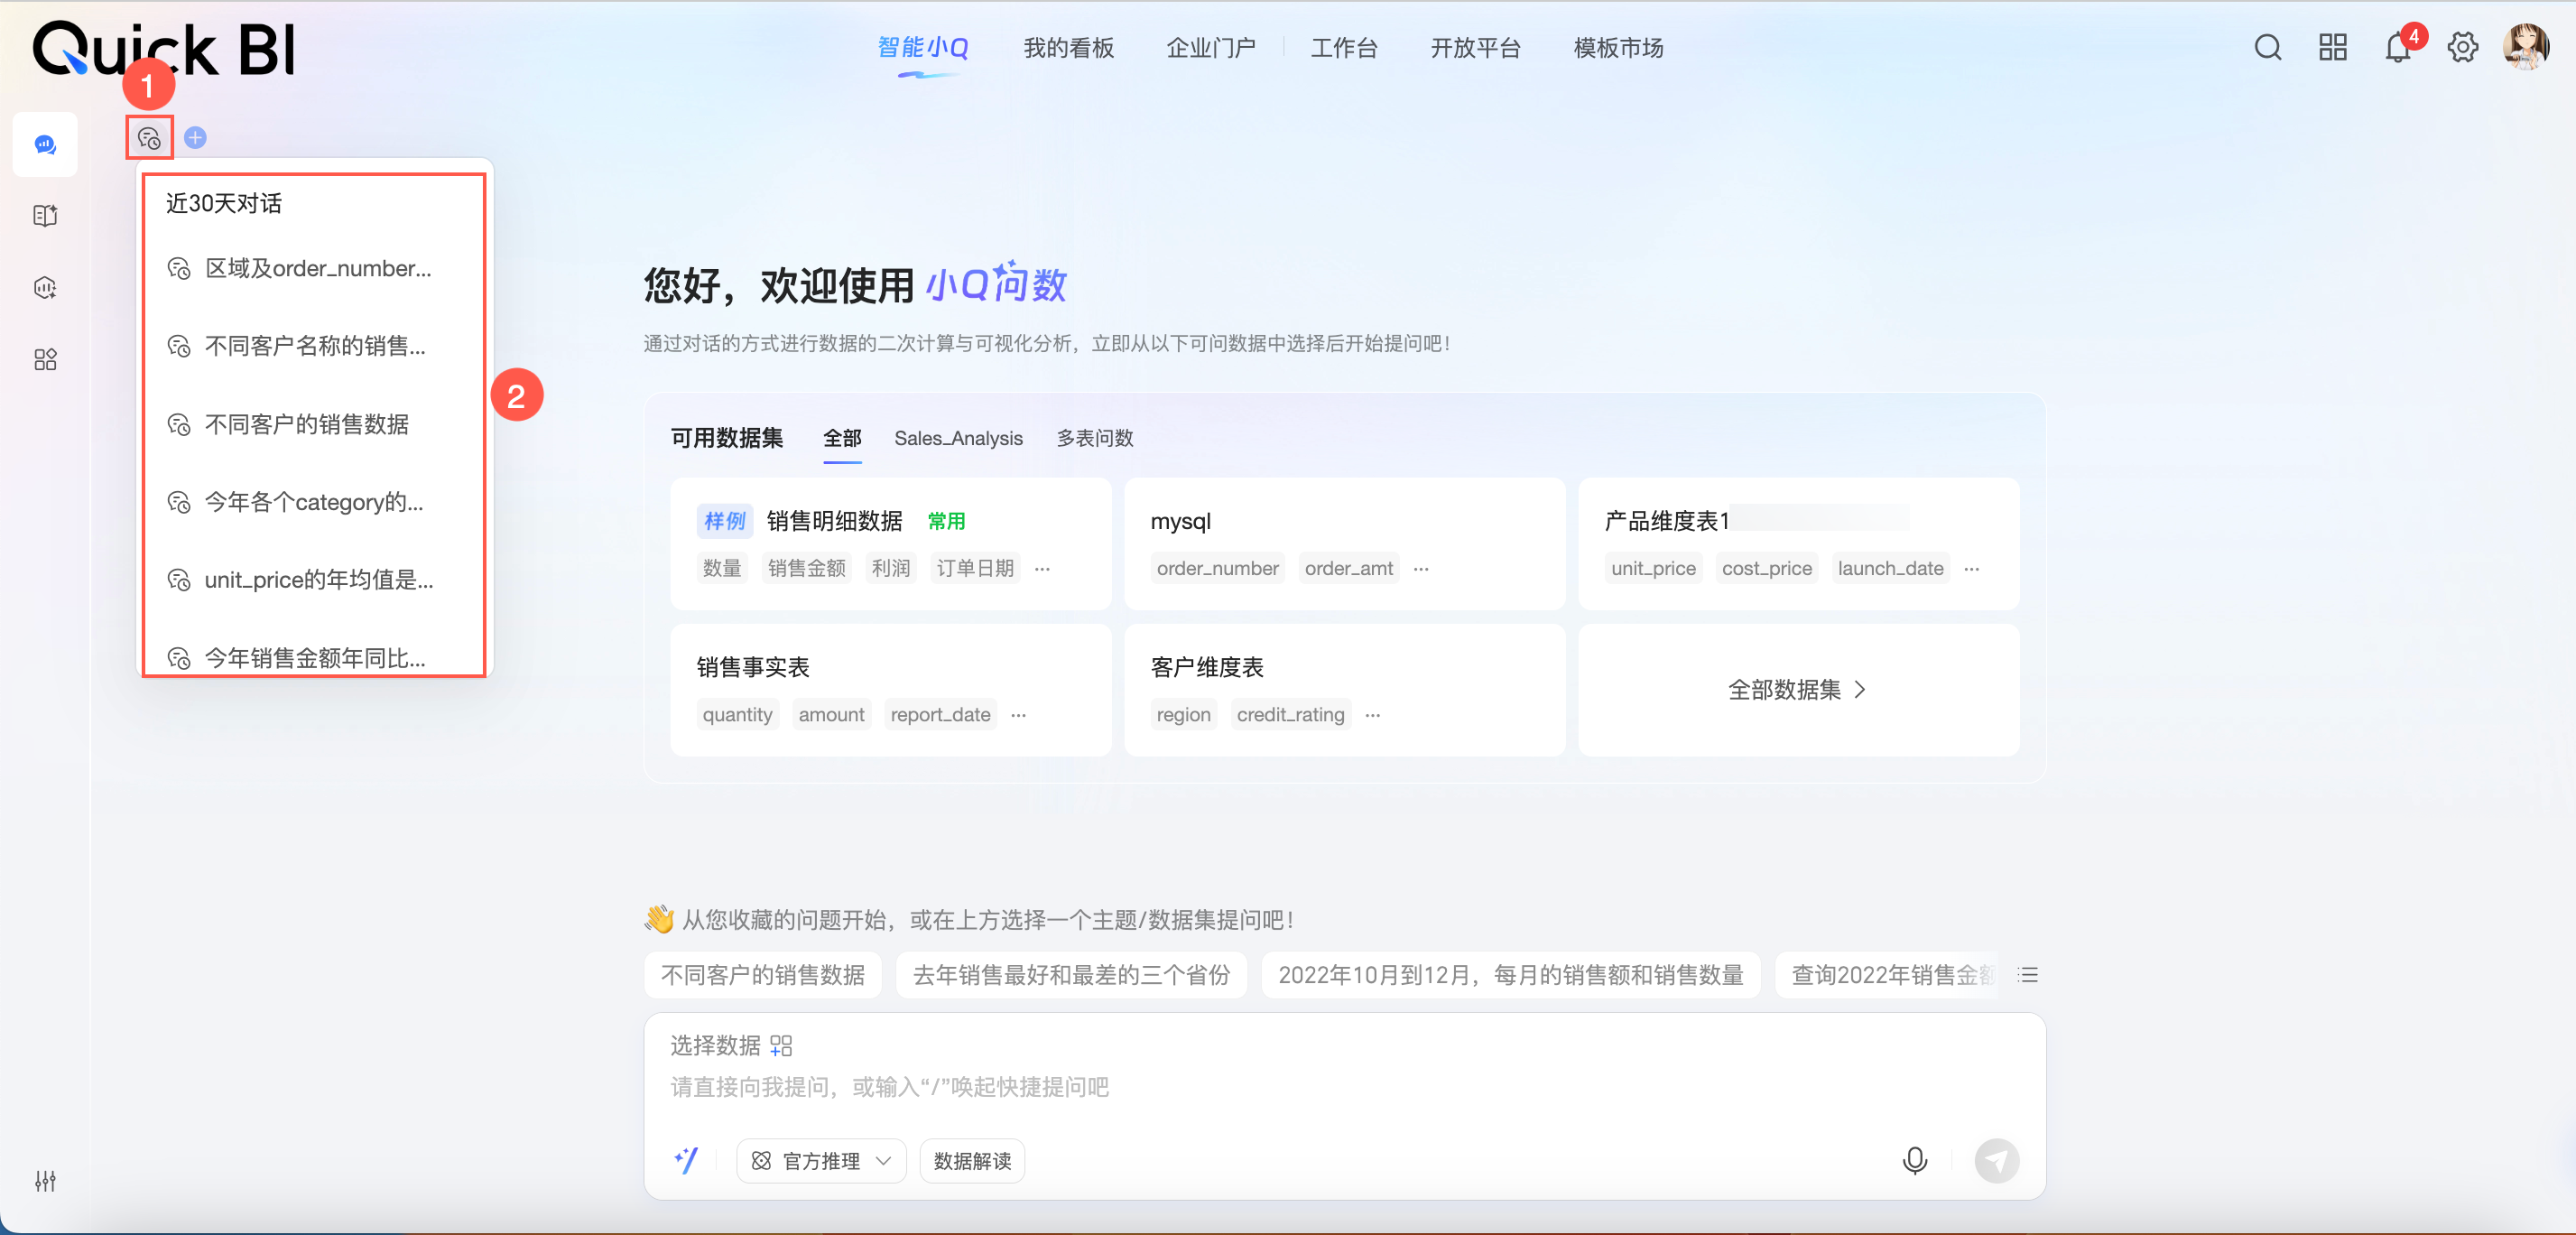
Task: Open the conversation history icon
Action: (x=149, y=138)
